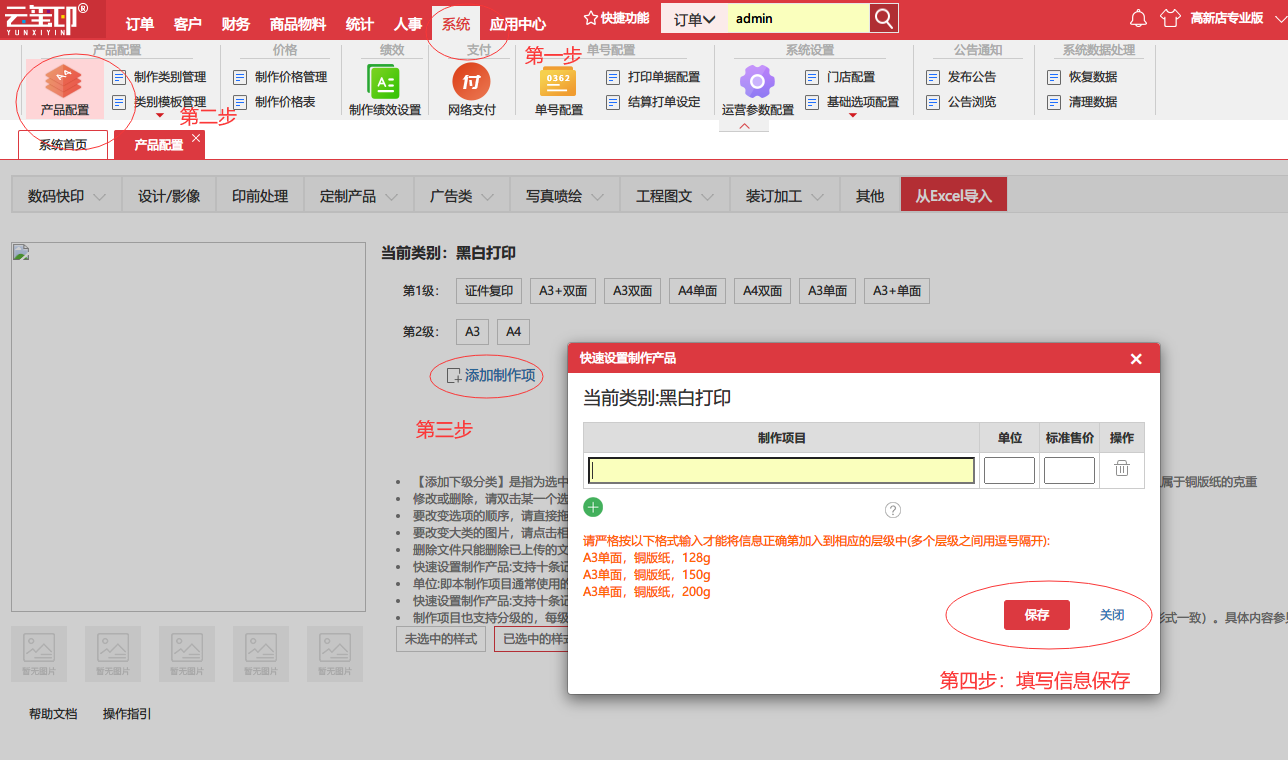Image resolution: width=1288 pixels, height=760 pixels.
Task: Open the 财务 top menu
Action: point(236,24)
